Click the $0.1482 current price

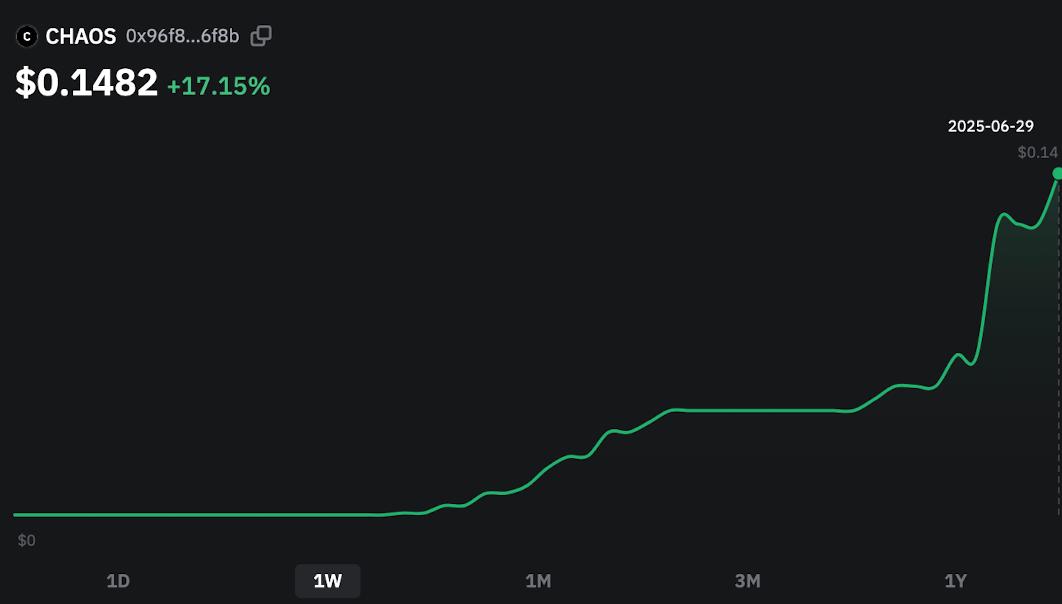tap(87, 83)
